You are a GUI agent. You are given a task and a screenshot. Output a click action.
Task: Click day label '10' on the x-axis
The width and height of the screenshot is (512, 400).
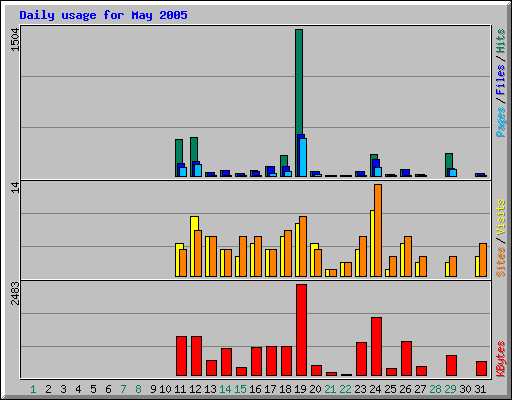coord(165,389)
